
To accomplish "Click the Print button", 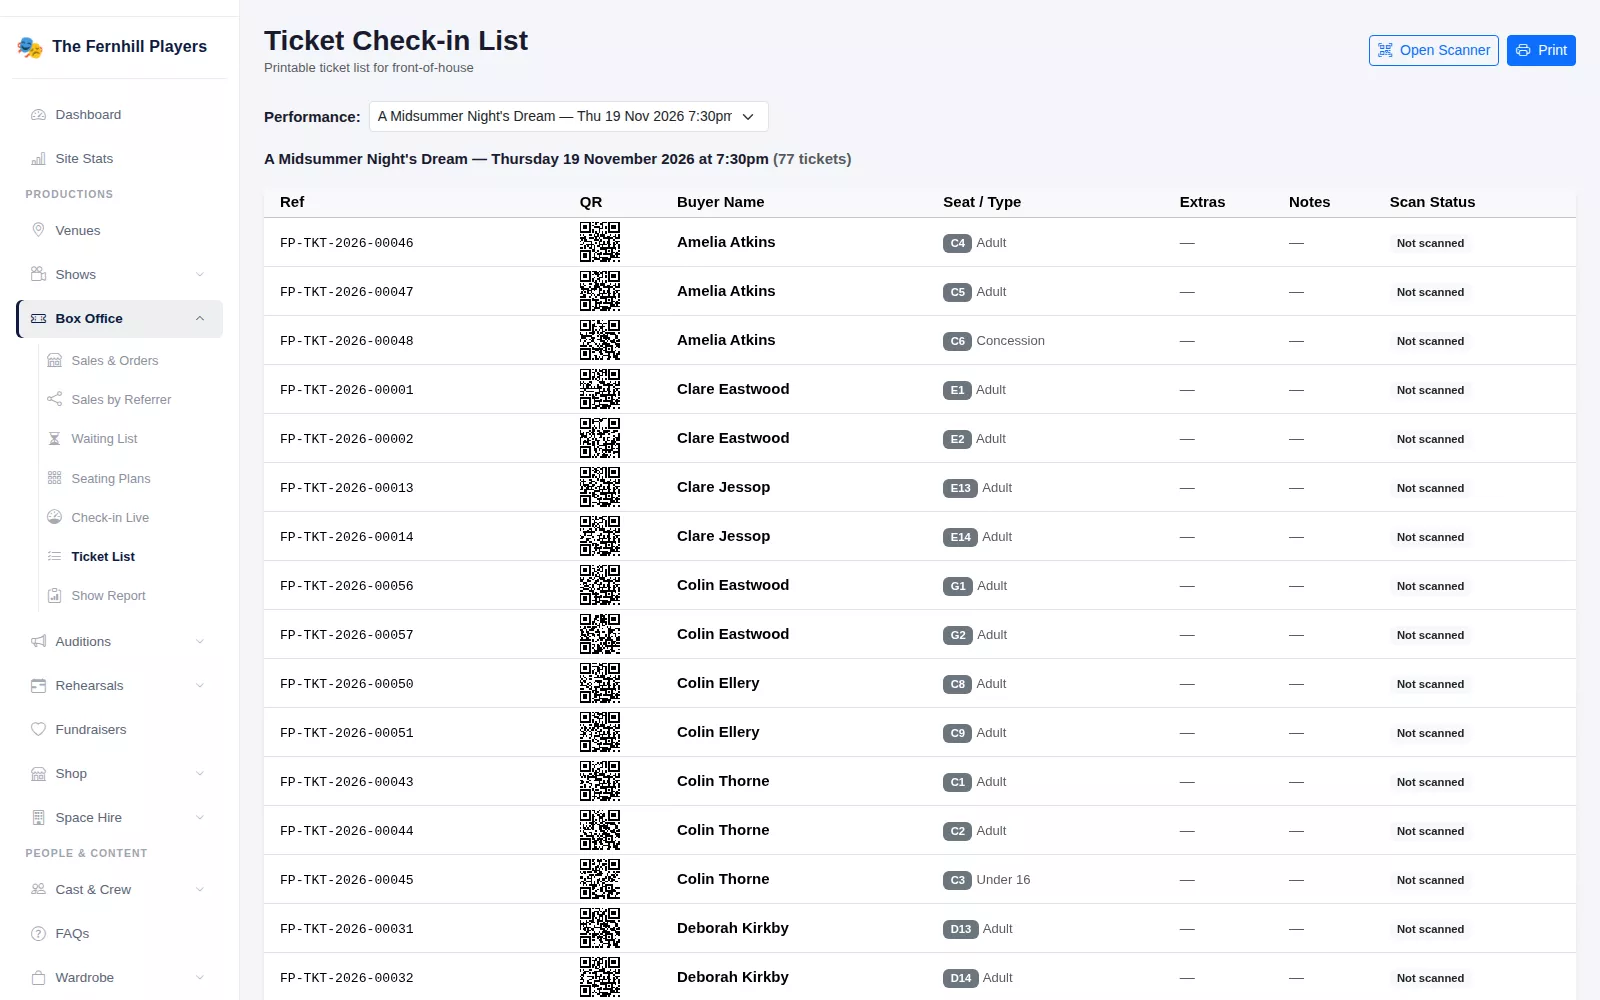I will pyautogui.click(x=1541, y=50).
